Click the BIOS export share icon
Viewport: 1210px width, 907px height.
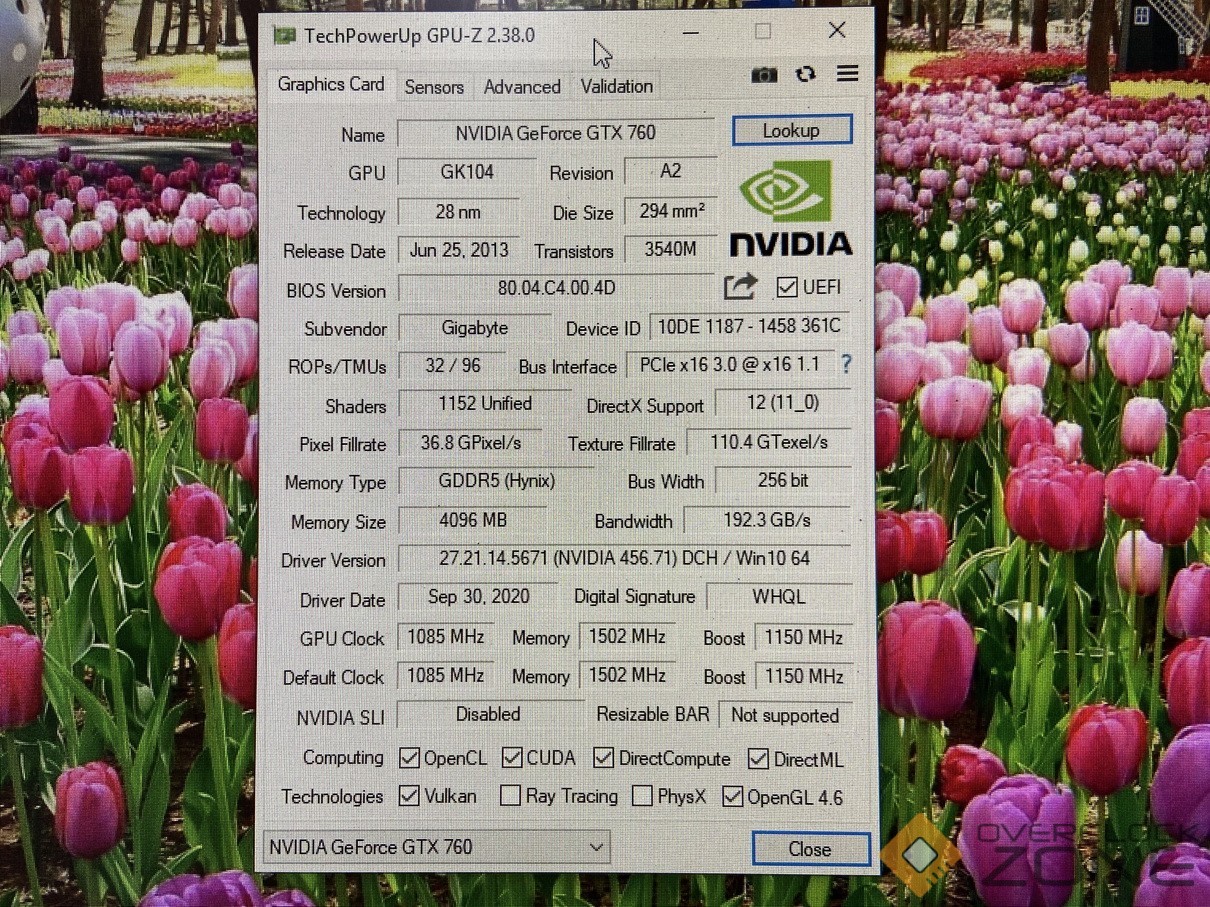point(740,287)
